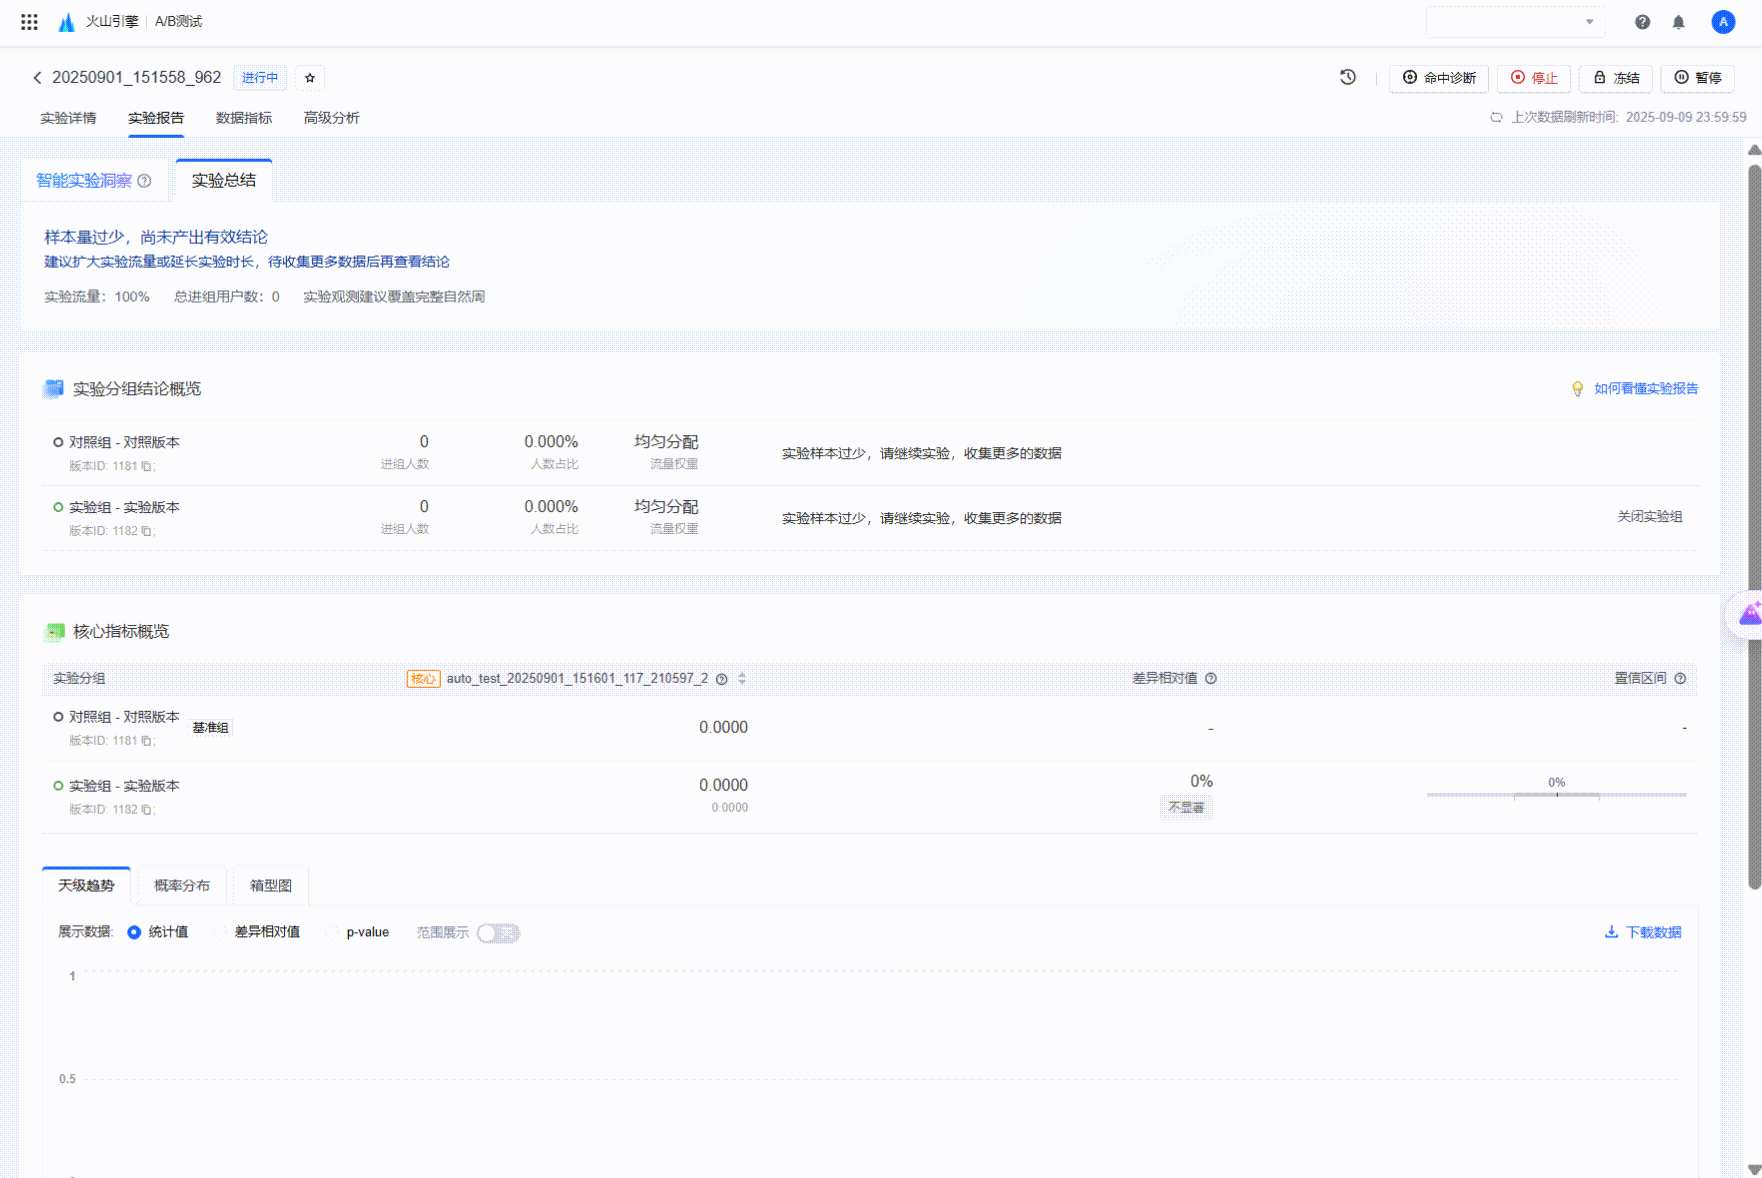Select the p-value radio option
This screenshot has height=1178, width=1762.
333,932
